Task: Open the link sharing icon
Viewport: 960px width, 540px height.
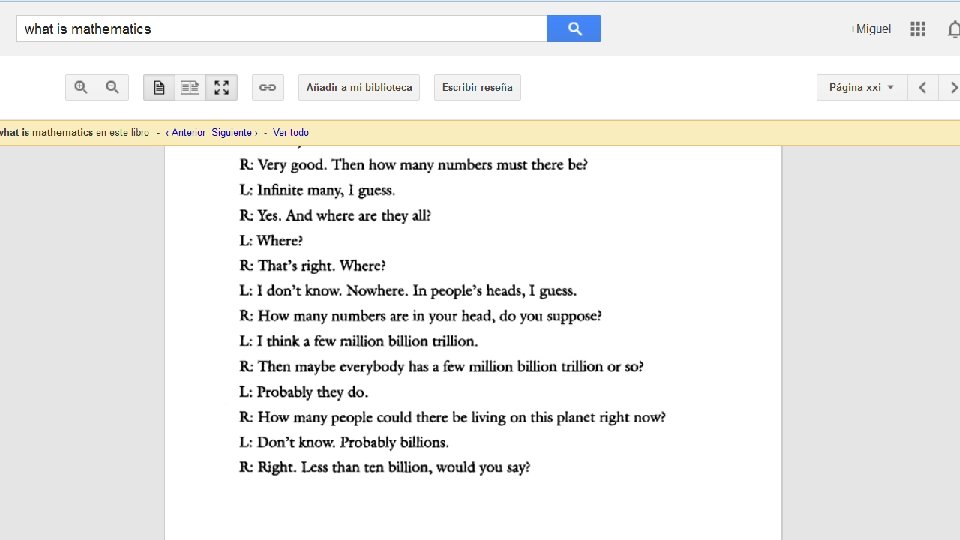Action: (x=268, y=88)
